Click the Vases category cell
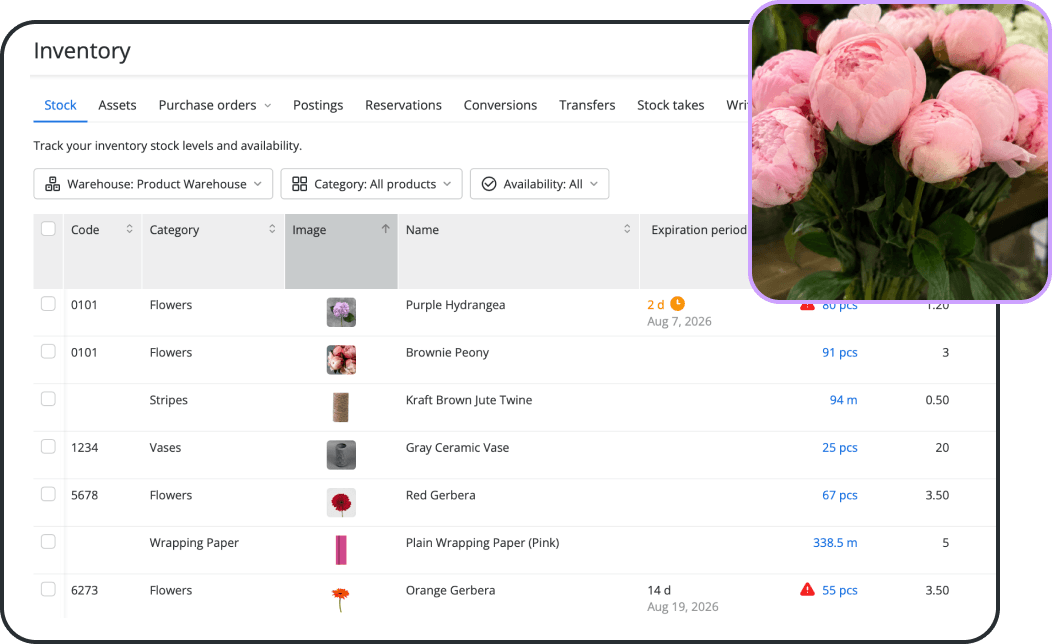Viewport: 1052px width, 644px height. [x=165, y=447]
